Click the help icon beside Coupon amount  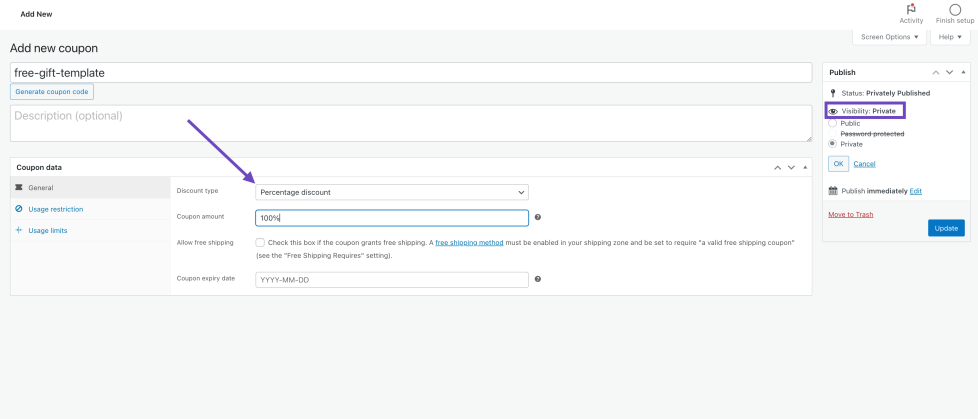click(x=538, y=217)
